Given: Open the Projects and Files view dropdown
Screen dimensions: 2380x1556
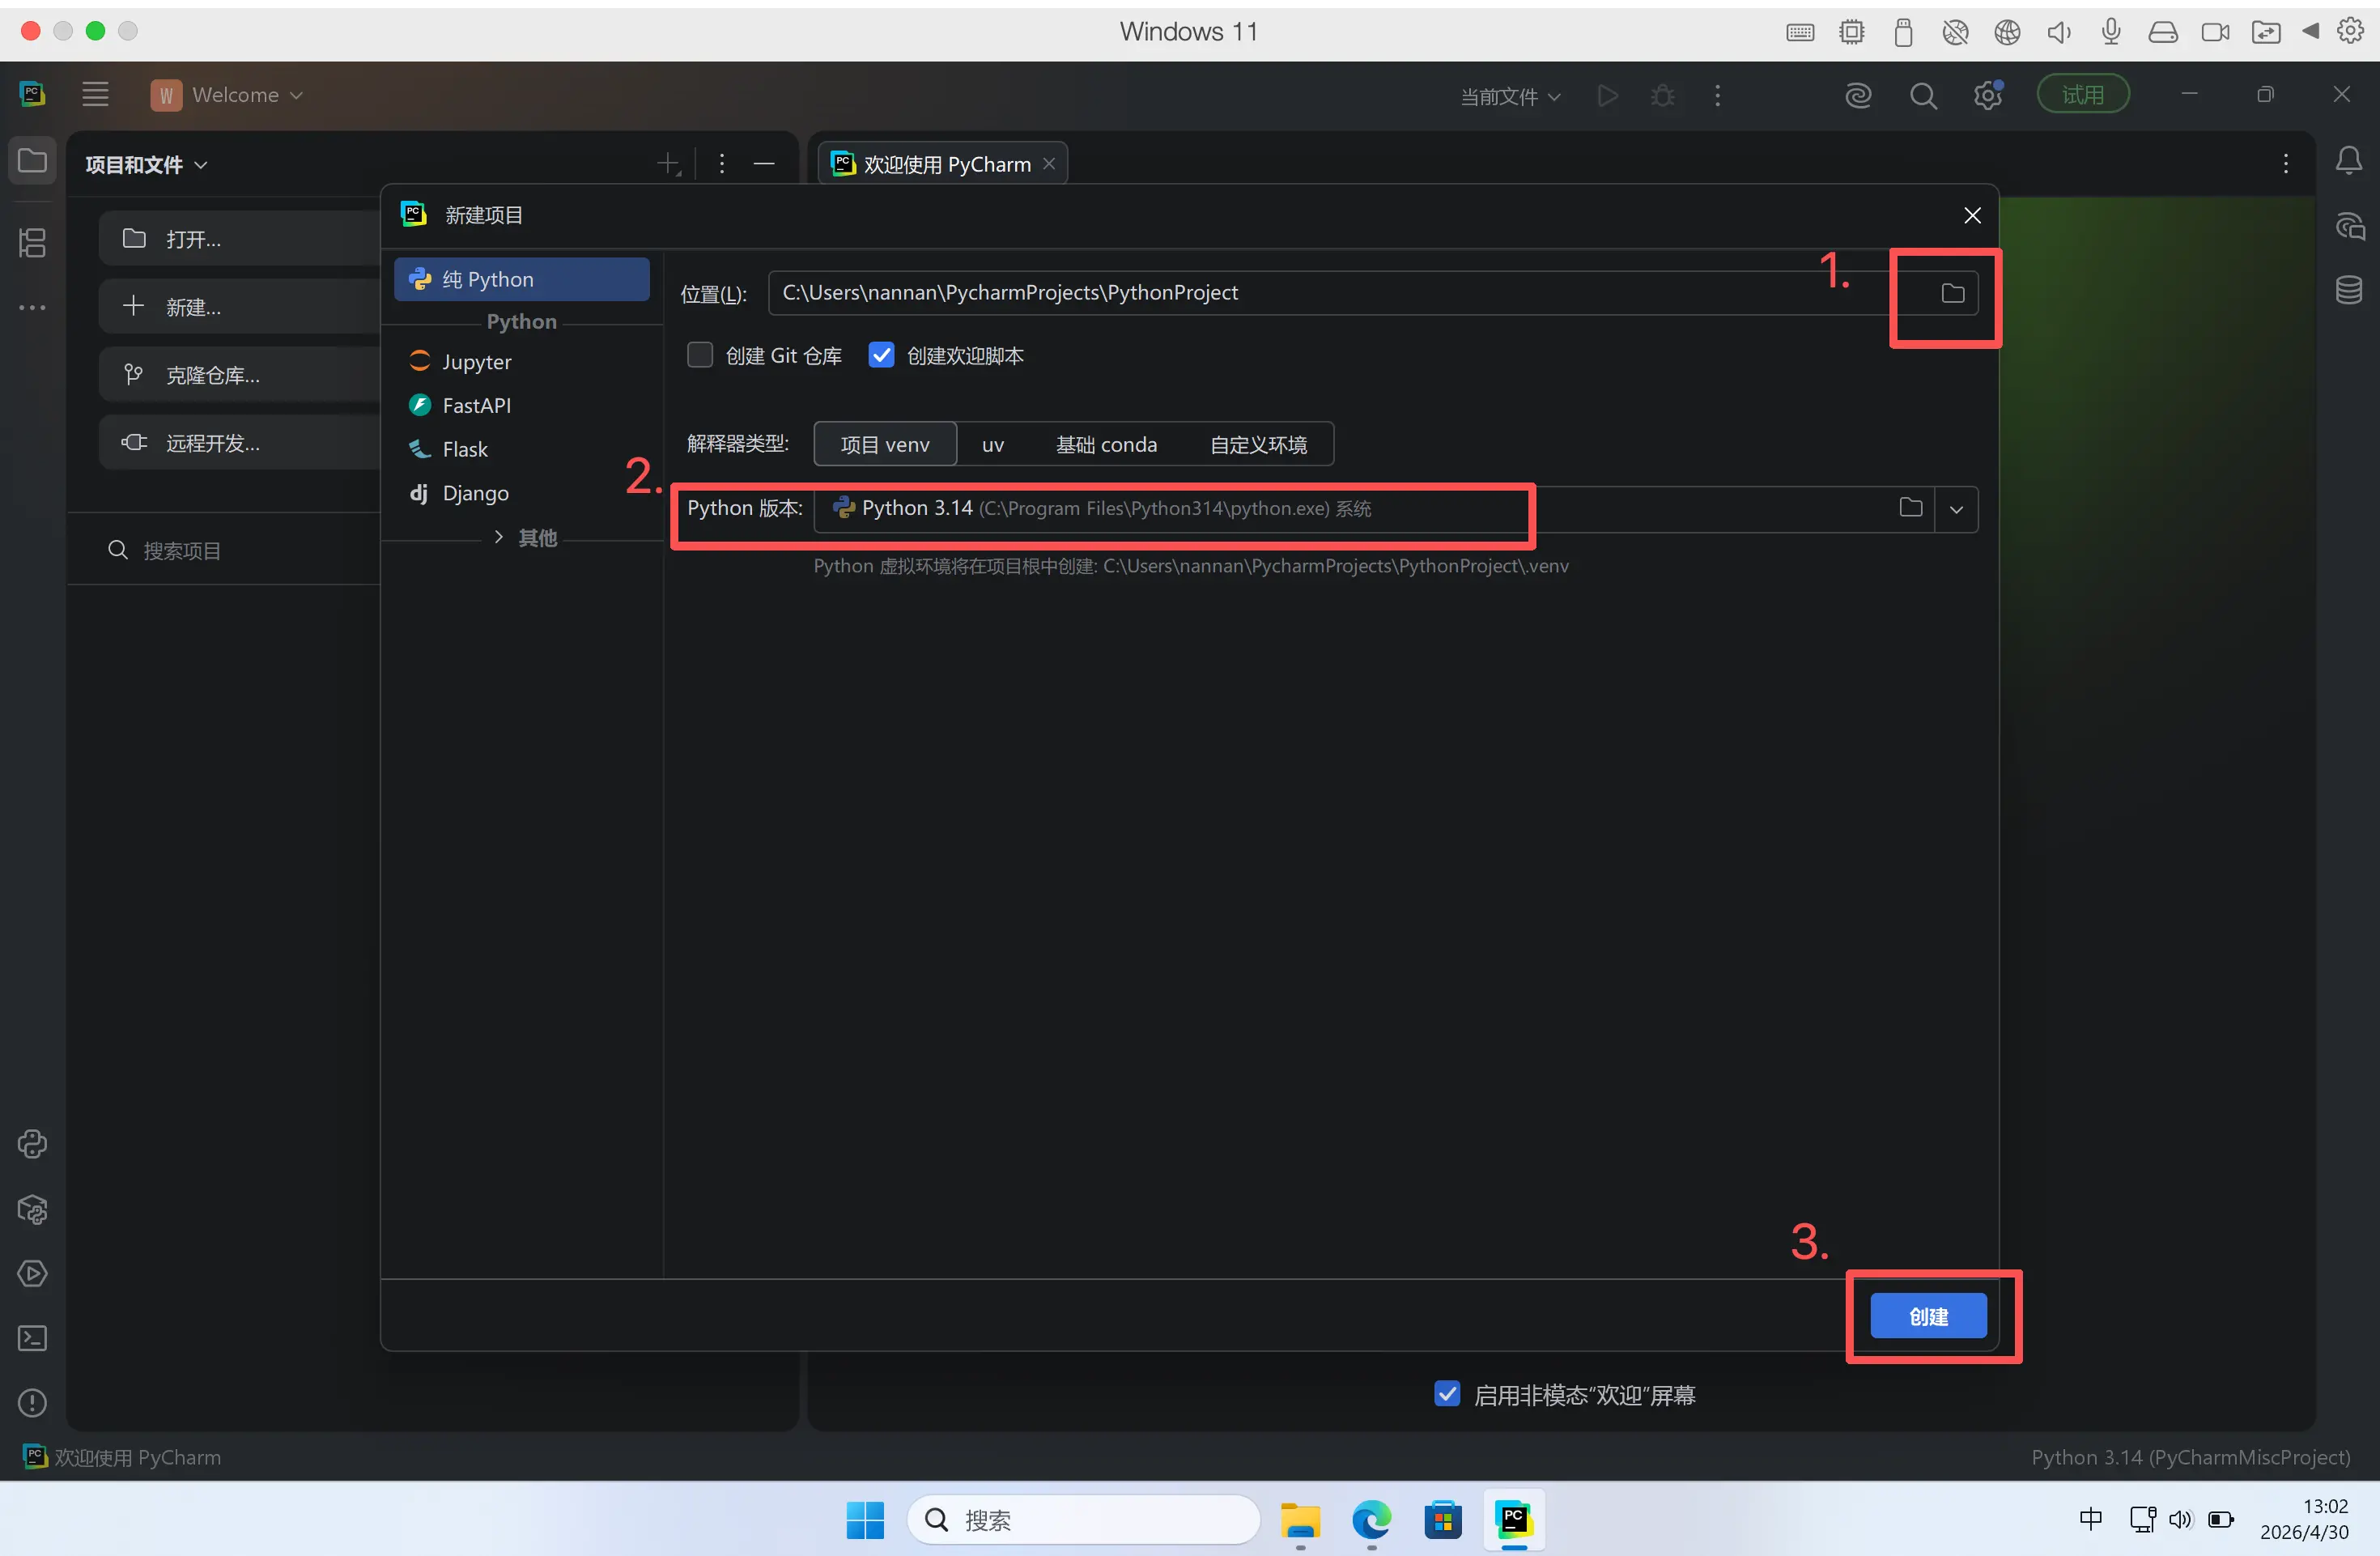Looking at the screenshot, I should point(146,164).
